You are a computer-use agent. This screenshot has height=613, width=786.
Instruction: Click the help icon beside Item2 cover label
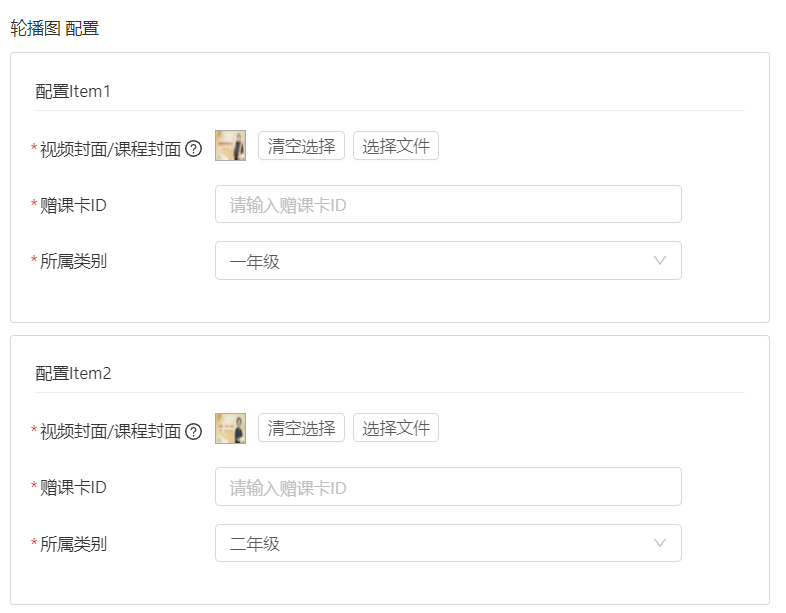(x=194, y=431)
